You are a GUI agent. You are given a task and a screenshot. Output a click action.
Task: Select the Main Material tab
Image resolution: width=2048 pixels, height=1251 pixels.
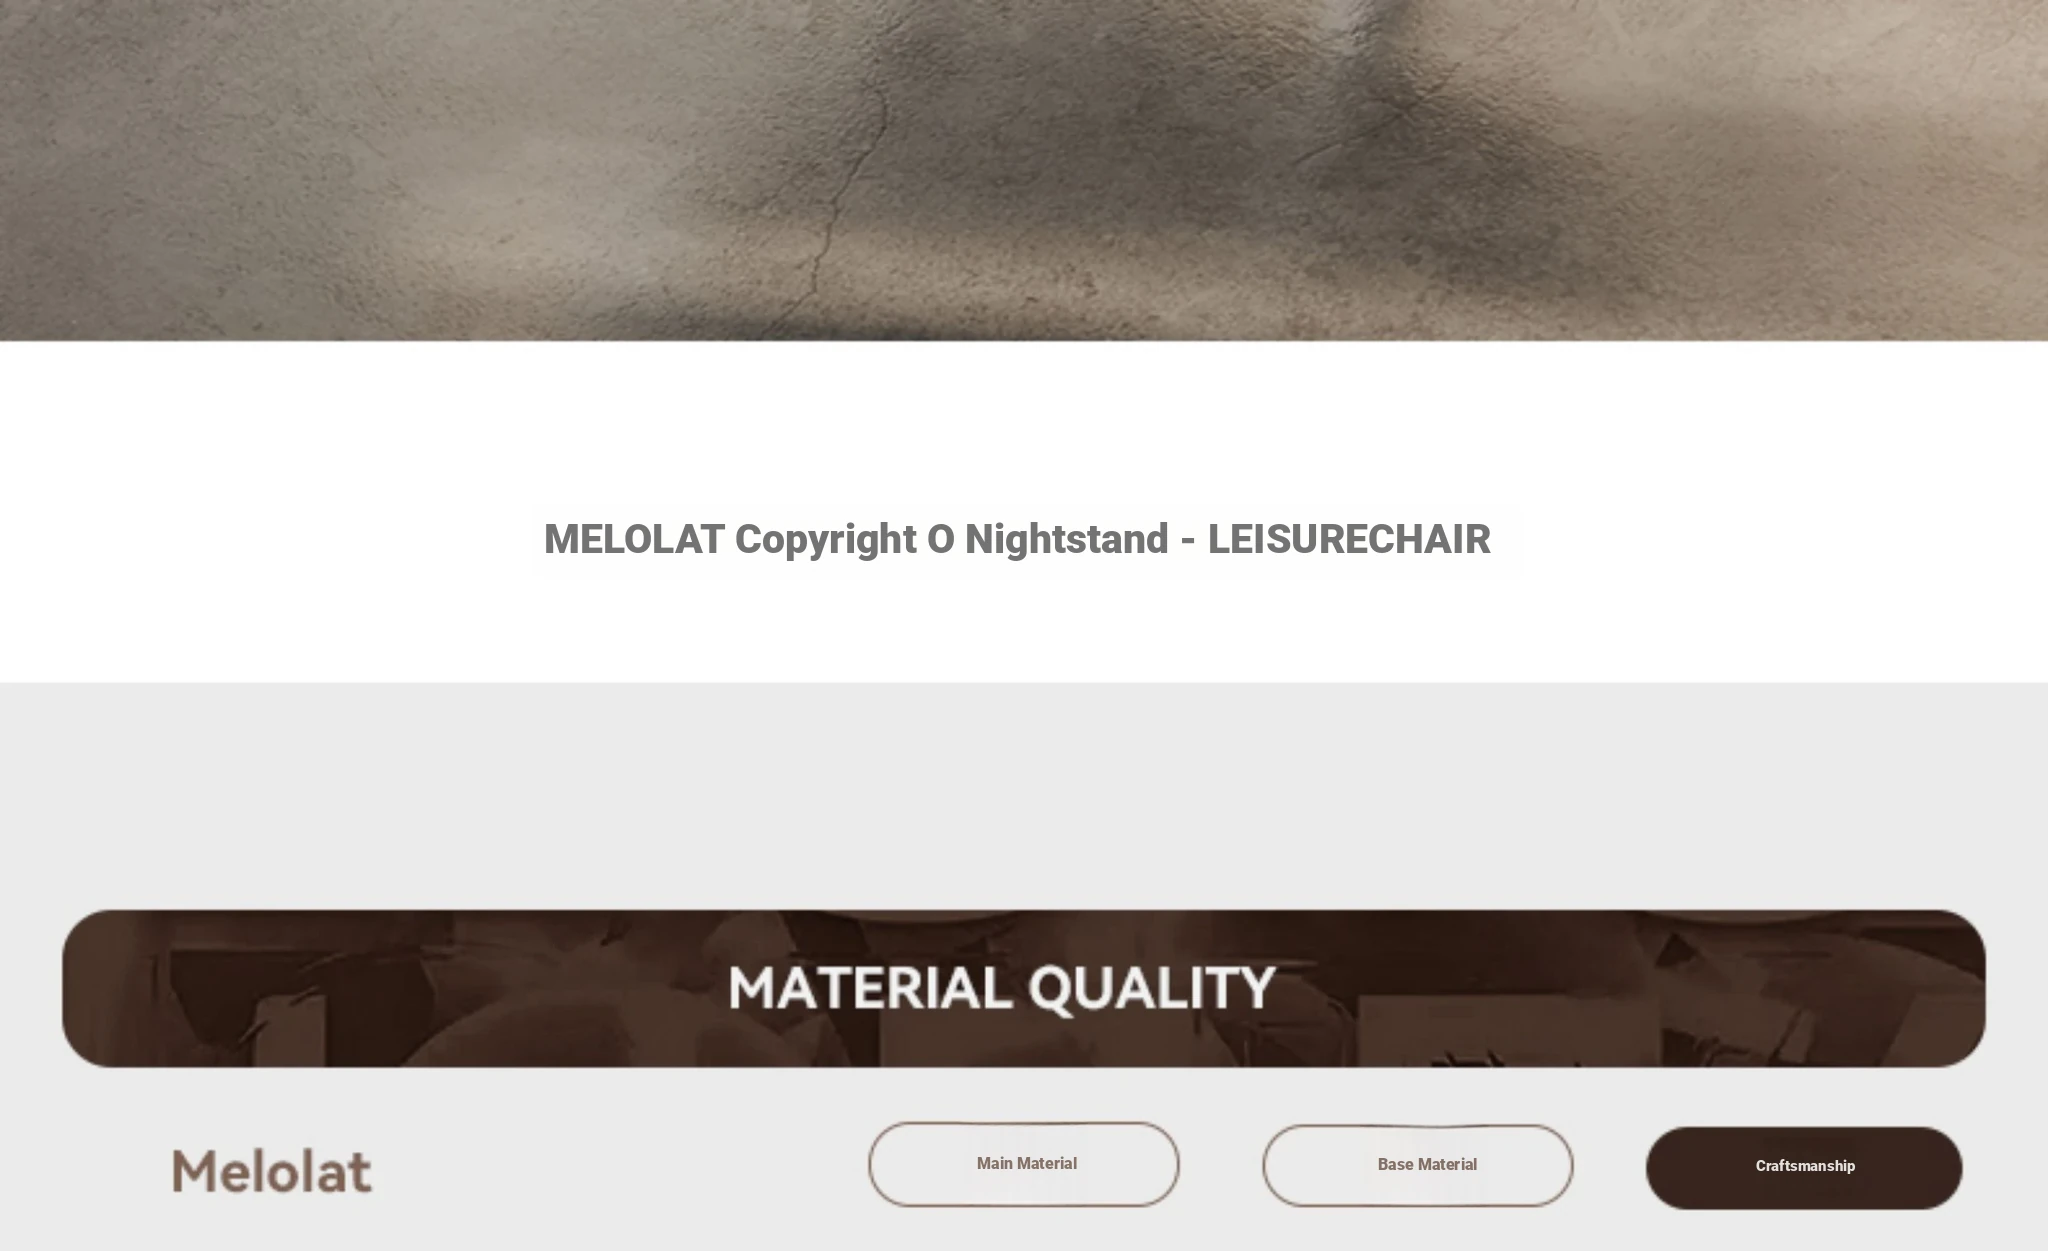click(x=1023, y=1164)
